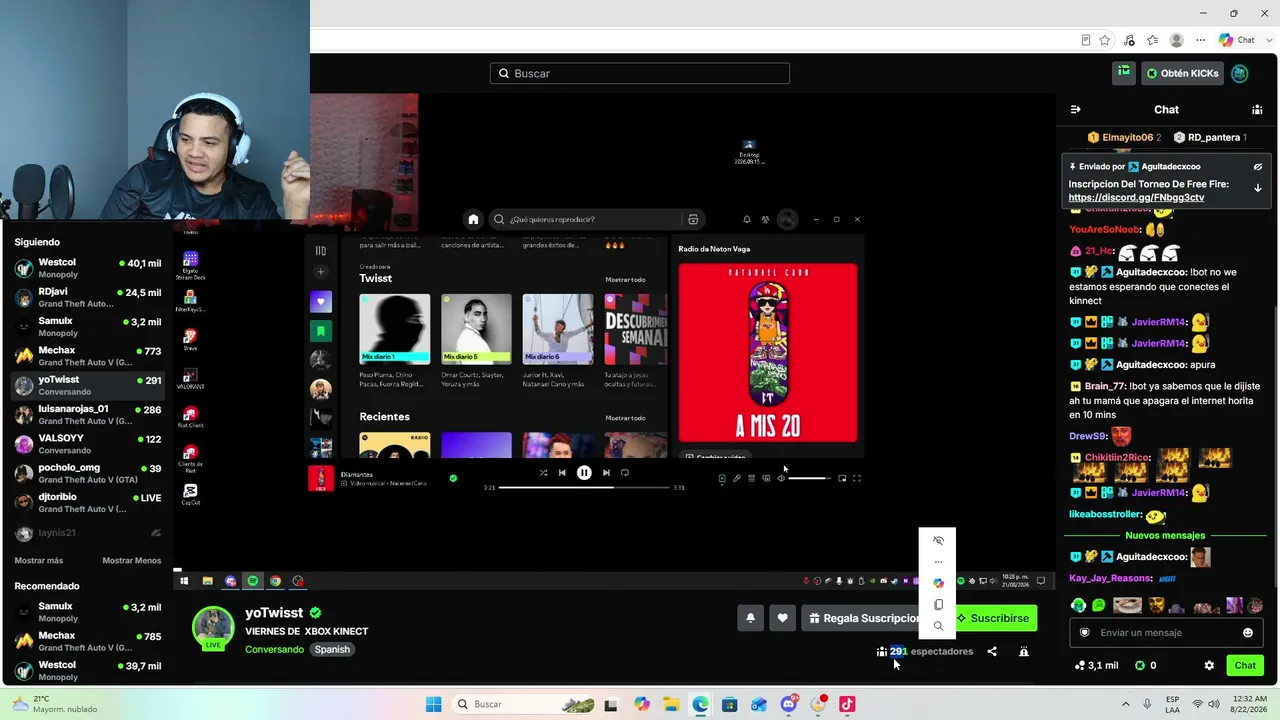Viewport: 1280px width, 720px height.
Task: Open TikTok from the taskbar
Action: [x=847, y=704]
